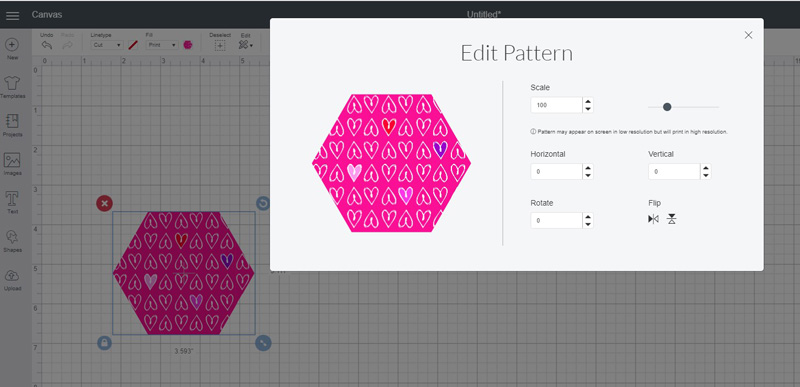The width and height of the screenshot is (800, 387).
Task: Click the red linetype color swatch
Action: click(133, 45)
